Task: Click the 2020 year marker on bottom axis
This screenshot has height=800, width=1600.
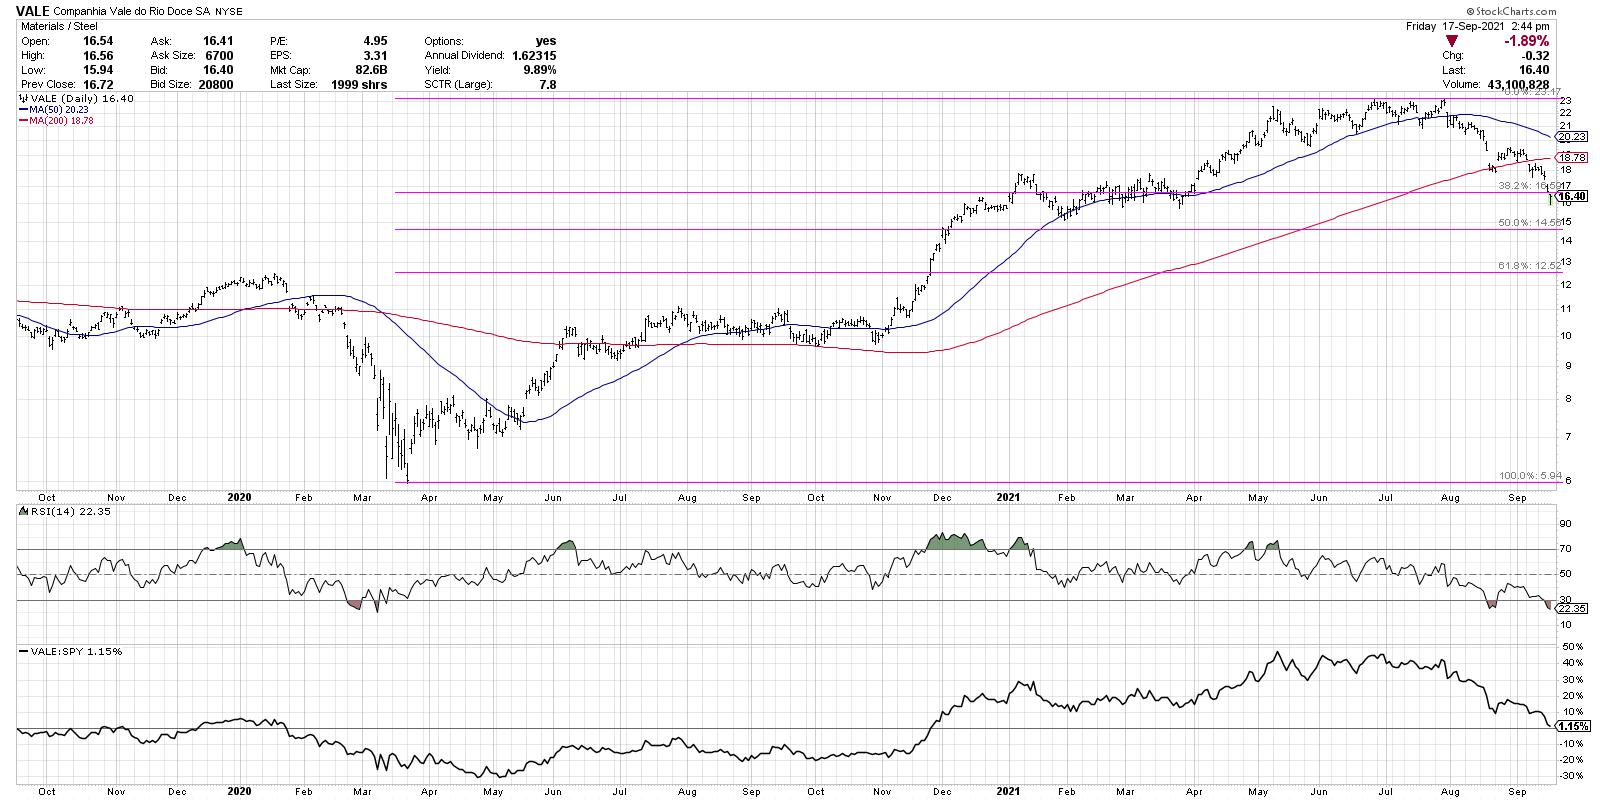Action: tap(240, 790)
